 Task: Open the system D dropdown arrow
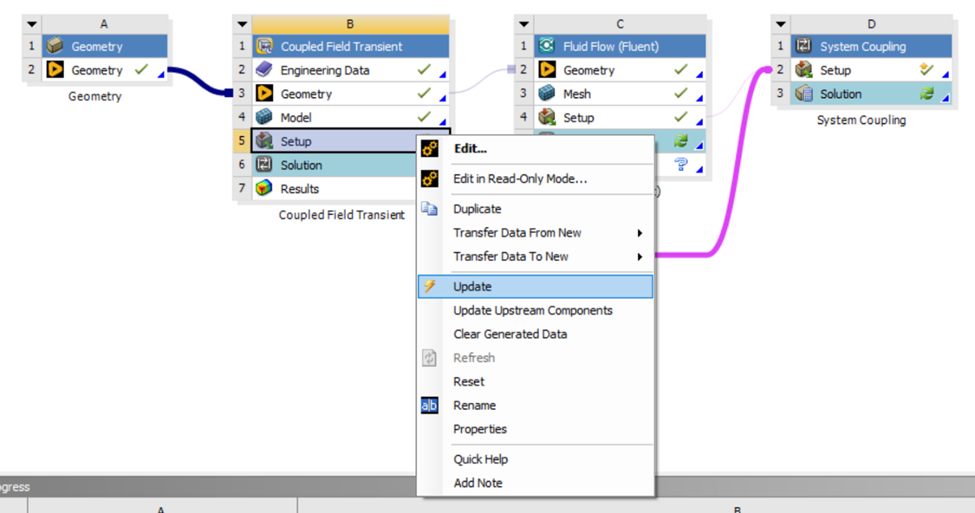point(780,24)
